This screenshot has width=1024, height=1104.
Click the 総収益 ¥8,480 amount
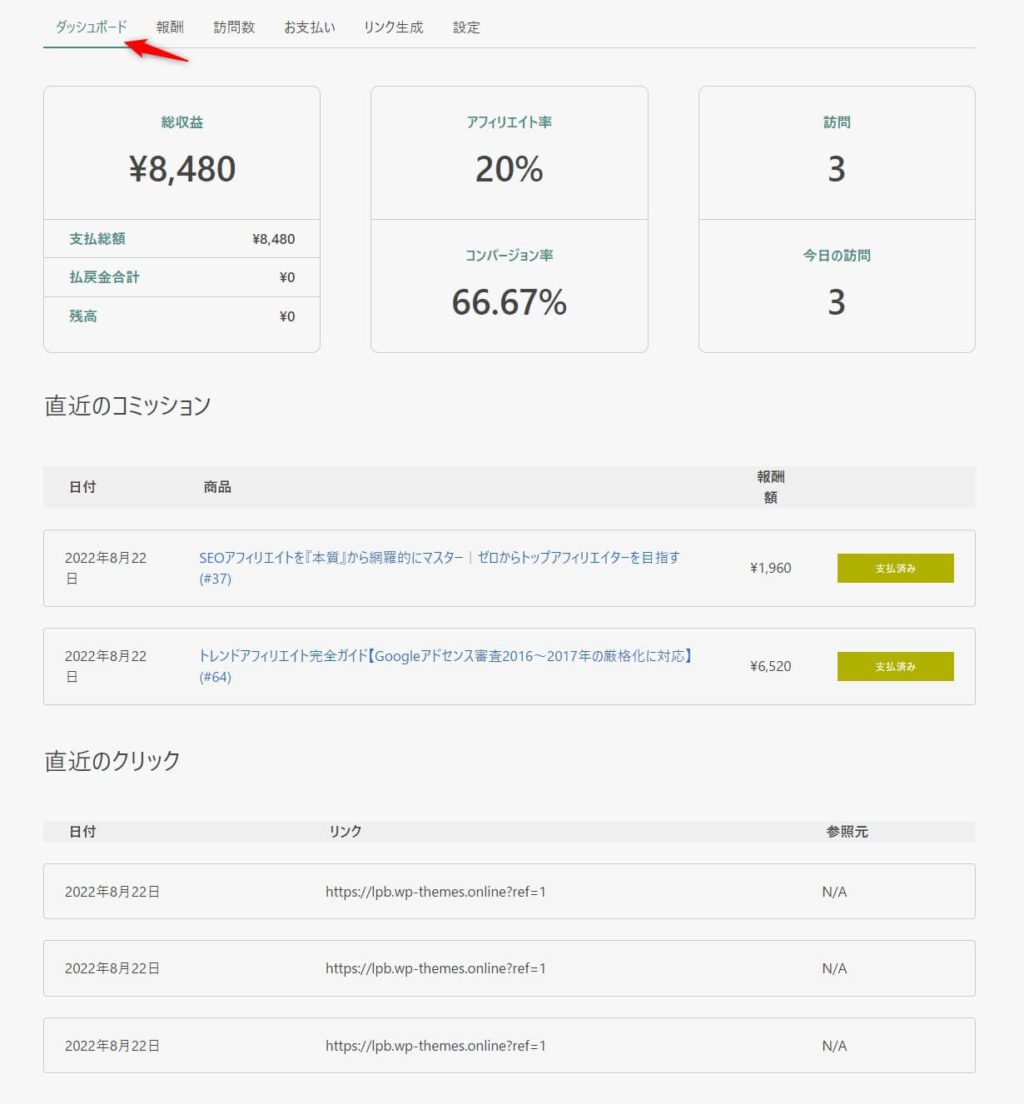coord(182,169)
